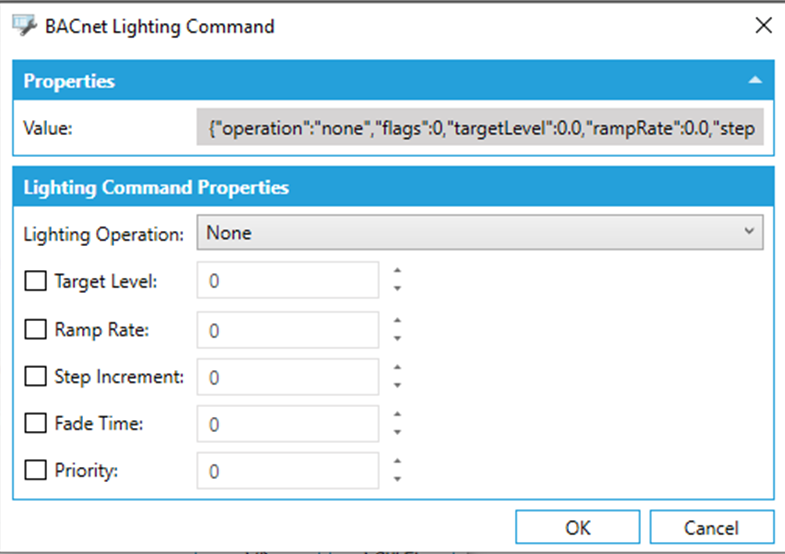Focus the Priority value field
785x554 pixels.
tap(288, 471)
